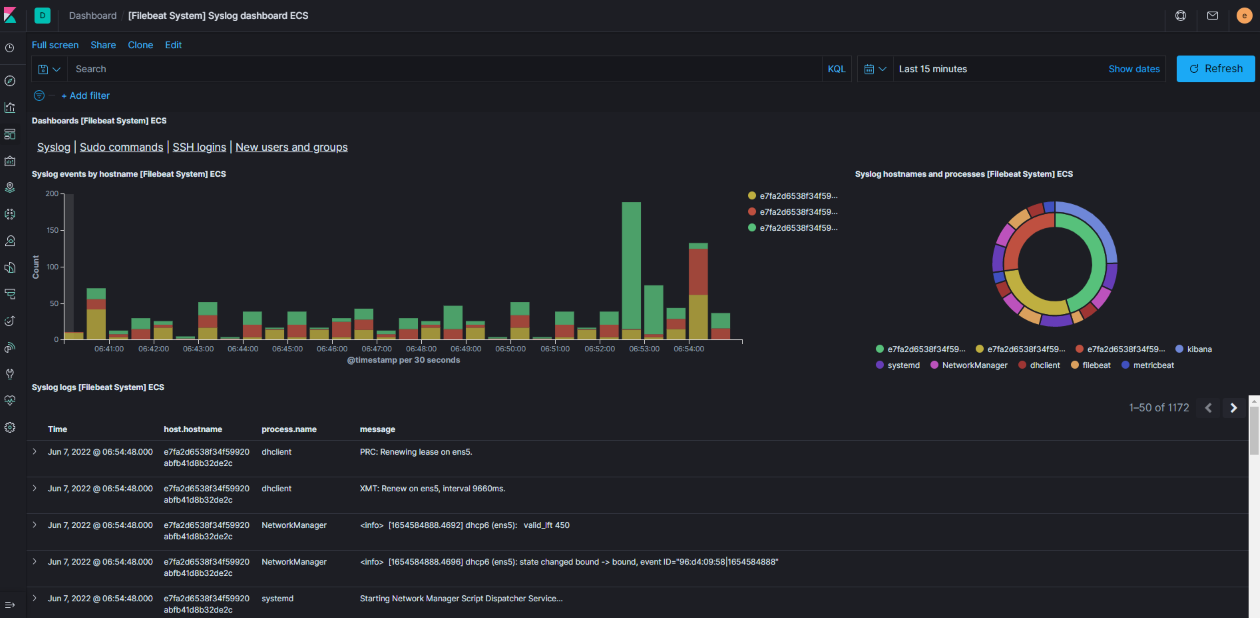Expand the side navigation at bottom left

[10, 605]
